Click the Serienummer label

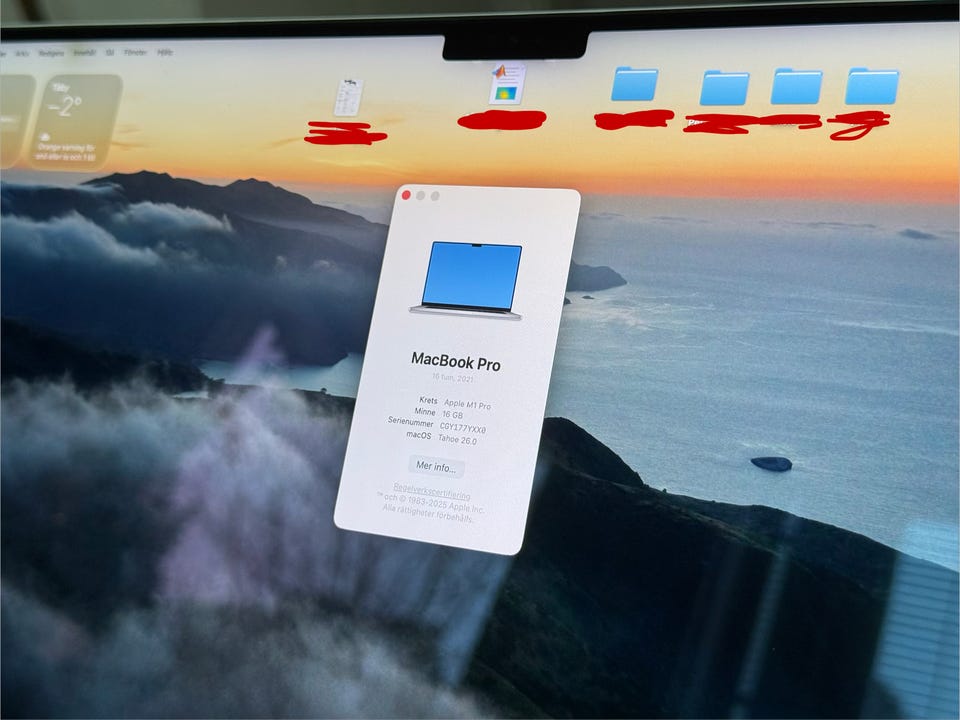tap(410, 422)
